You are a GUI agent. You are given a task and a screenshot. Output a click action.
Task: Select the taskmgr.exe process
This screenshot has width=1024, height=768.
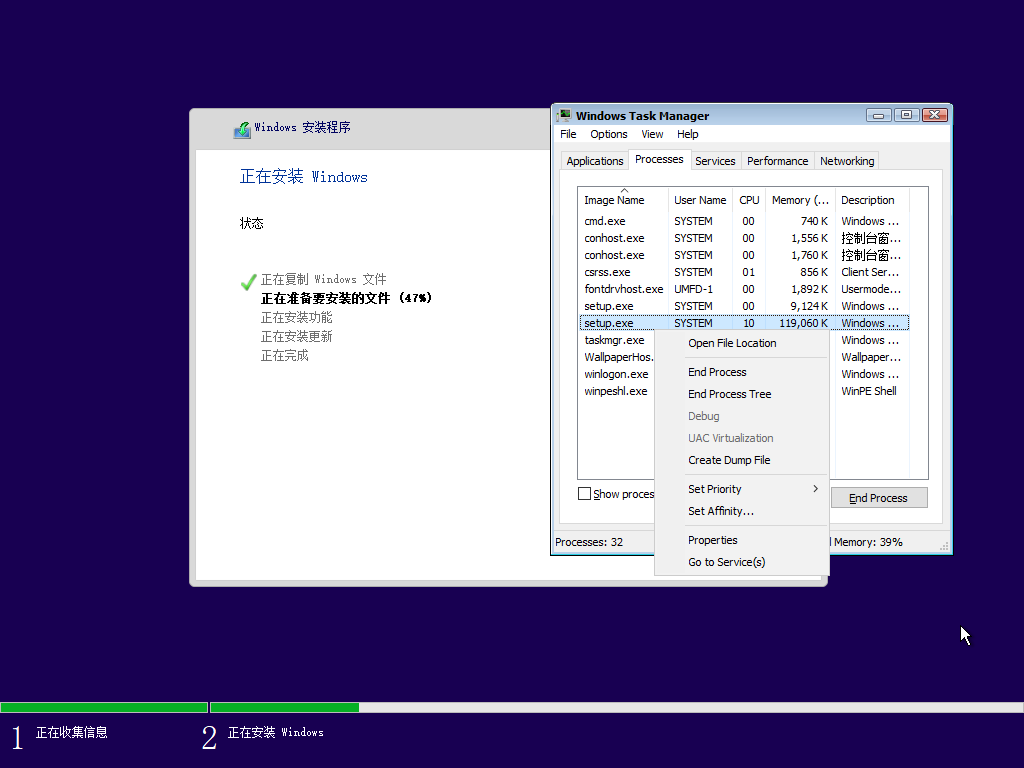click(x=616, y=340)
